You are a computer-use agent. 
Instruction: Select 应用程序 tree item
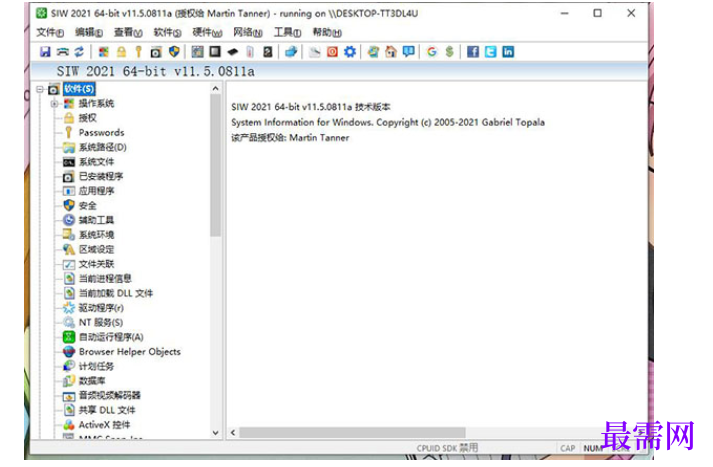(96, 191)
